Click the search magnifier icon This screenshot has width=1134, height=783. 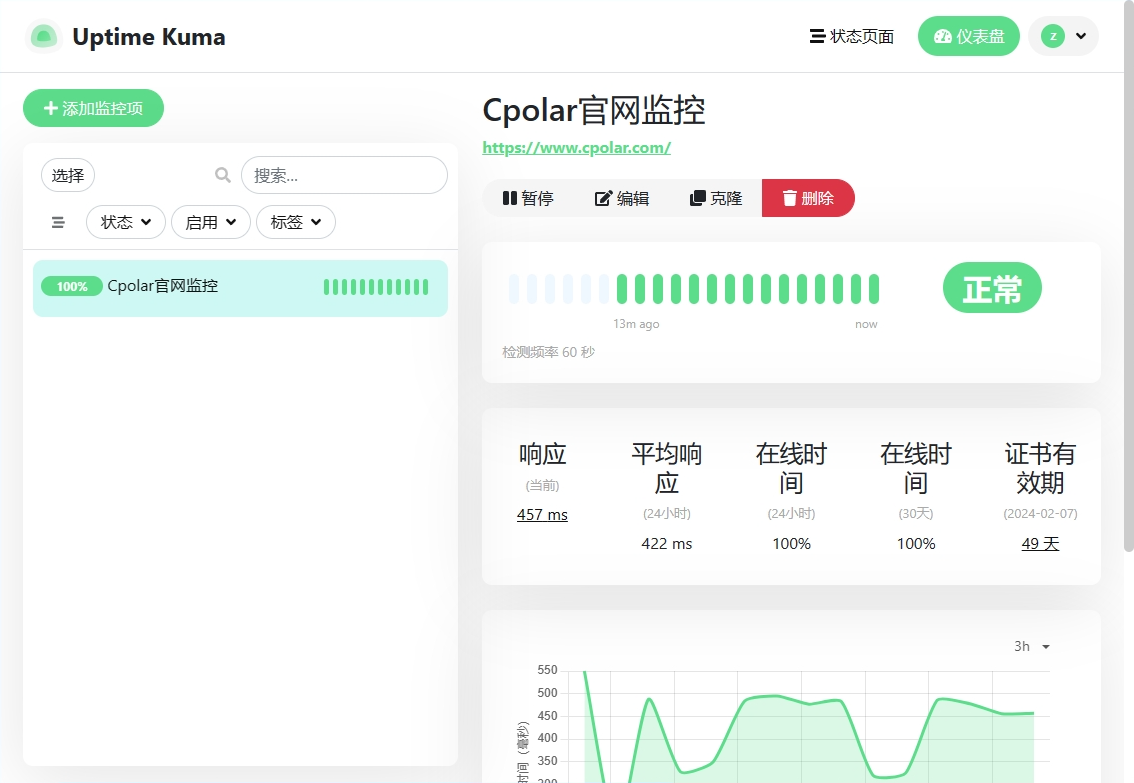[223, 175]
